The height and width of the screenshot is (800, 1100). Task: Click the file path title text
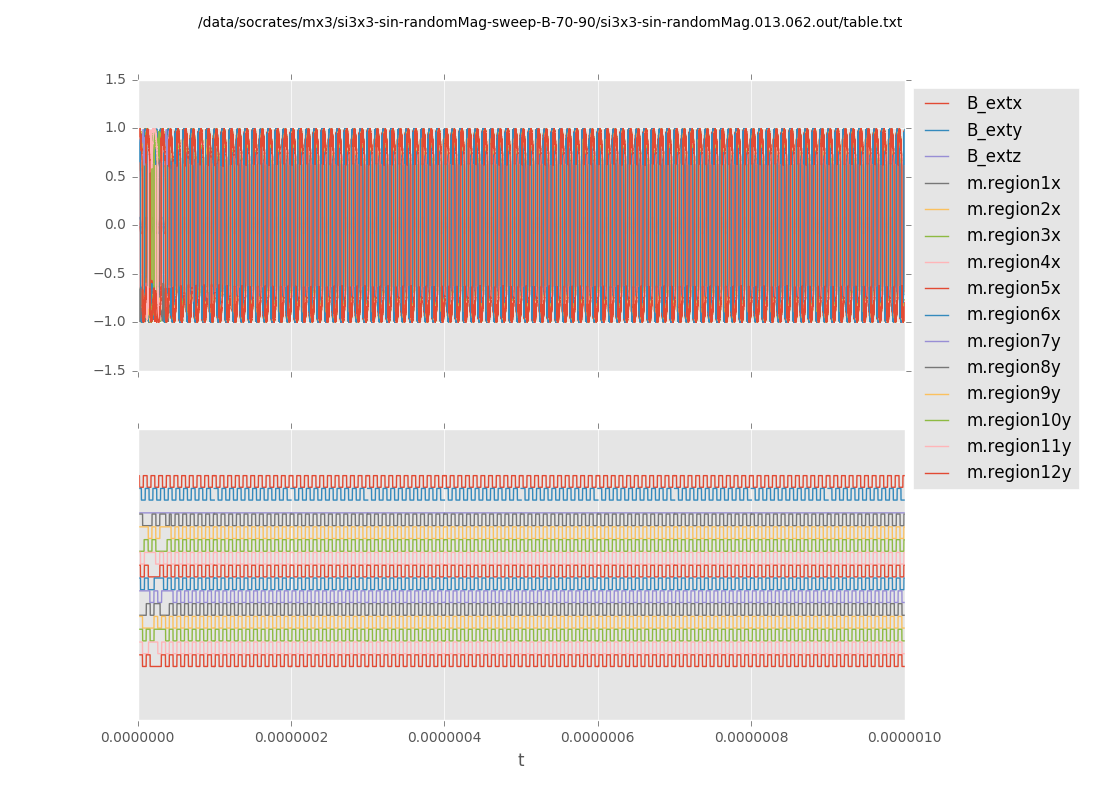point(550,22)
